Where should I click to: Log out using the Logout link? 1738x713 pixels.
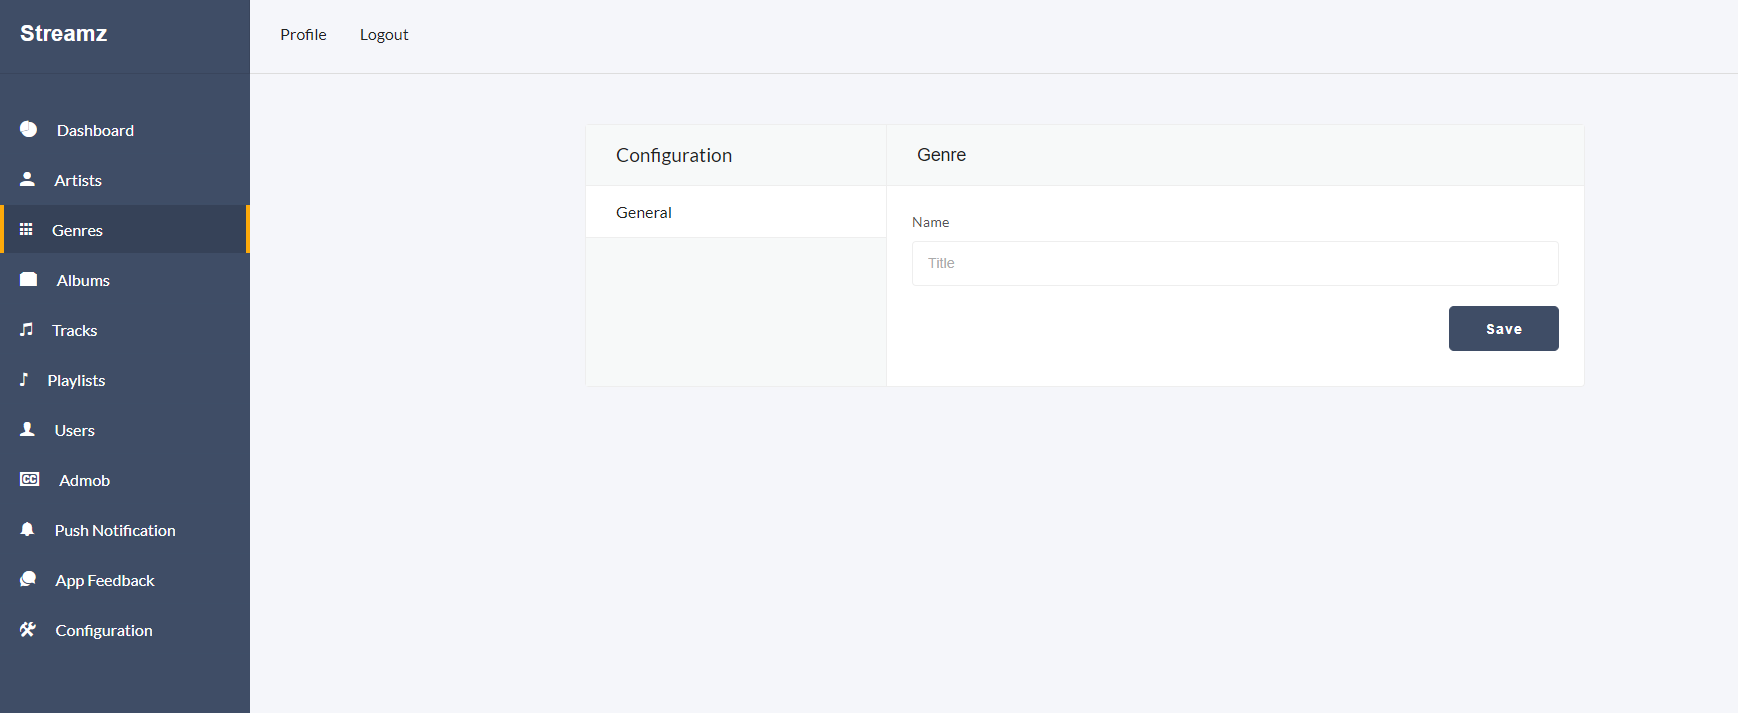pos(384,35)
